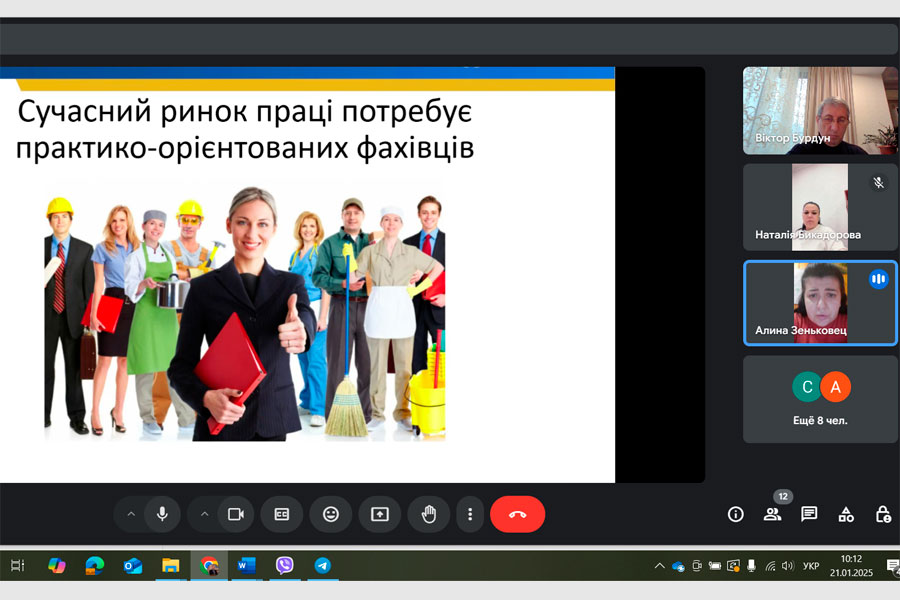Viewport: 900px width, 600px height.
Task: Open Microsoft Edge from the taskbar
Action: pyautogui.click(x=95, y=566)
